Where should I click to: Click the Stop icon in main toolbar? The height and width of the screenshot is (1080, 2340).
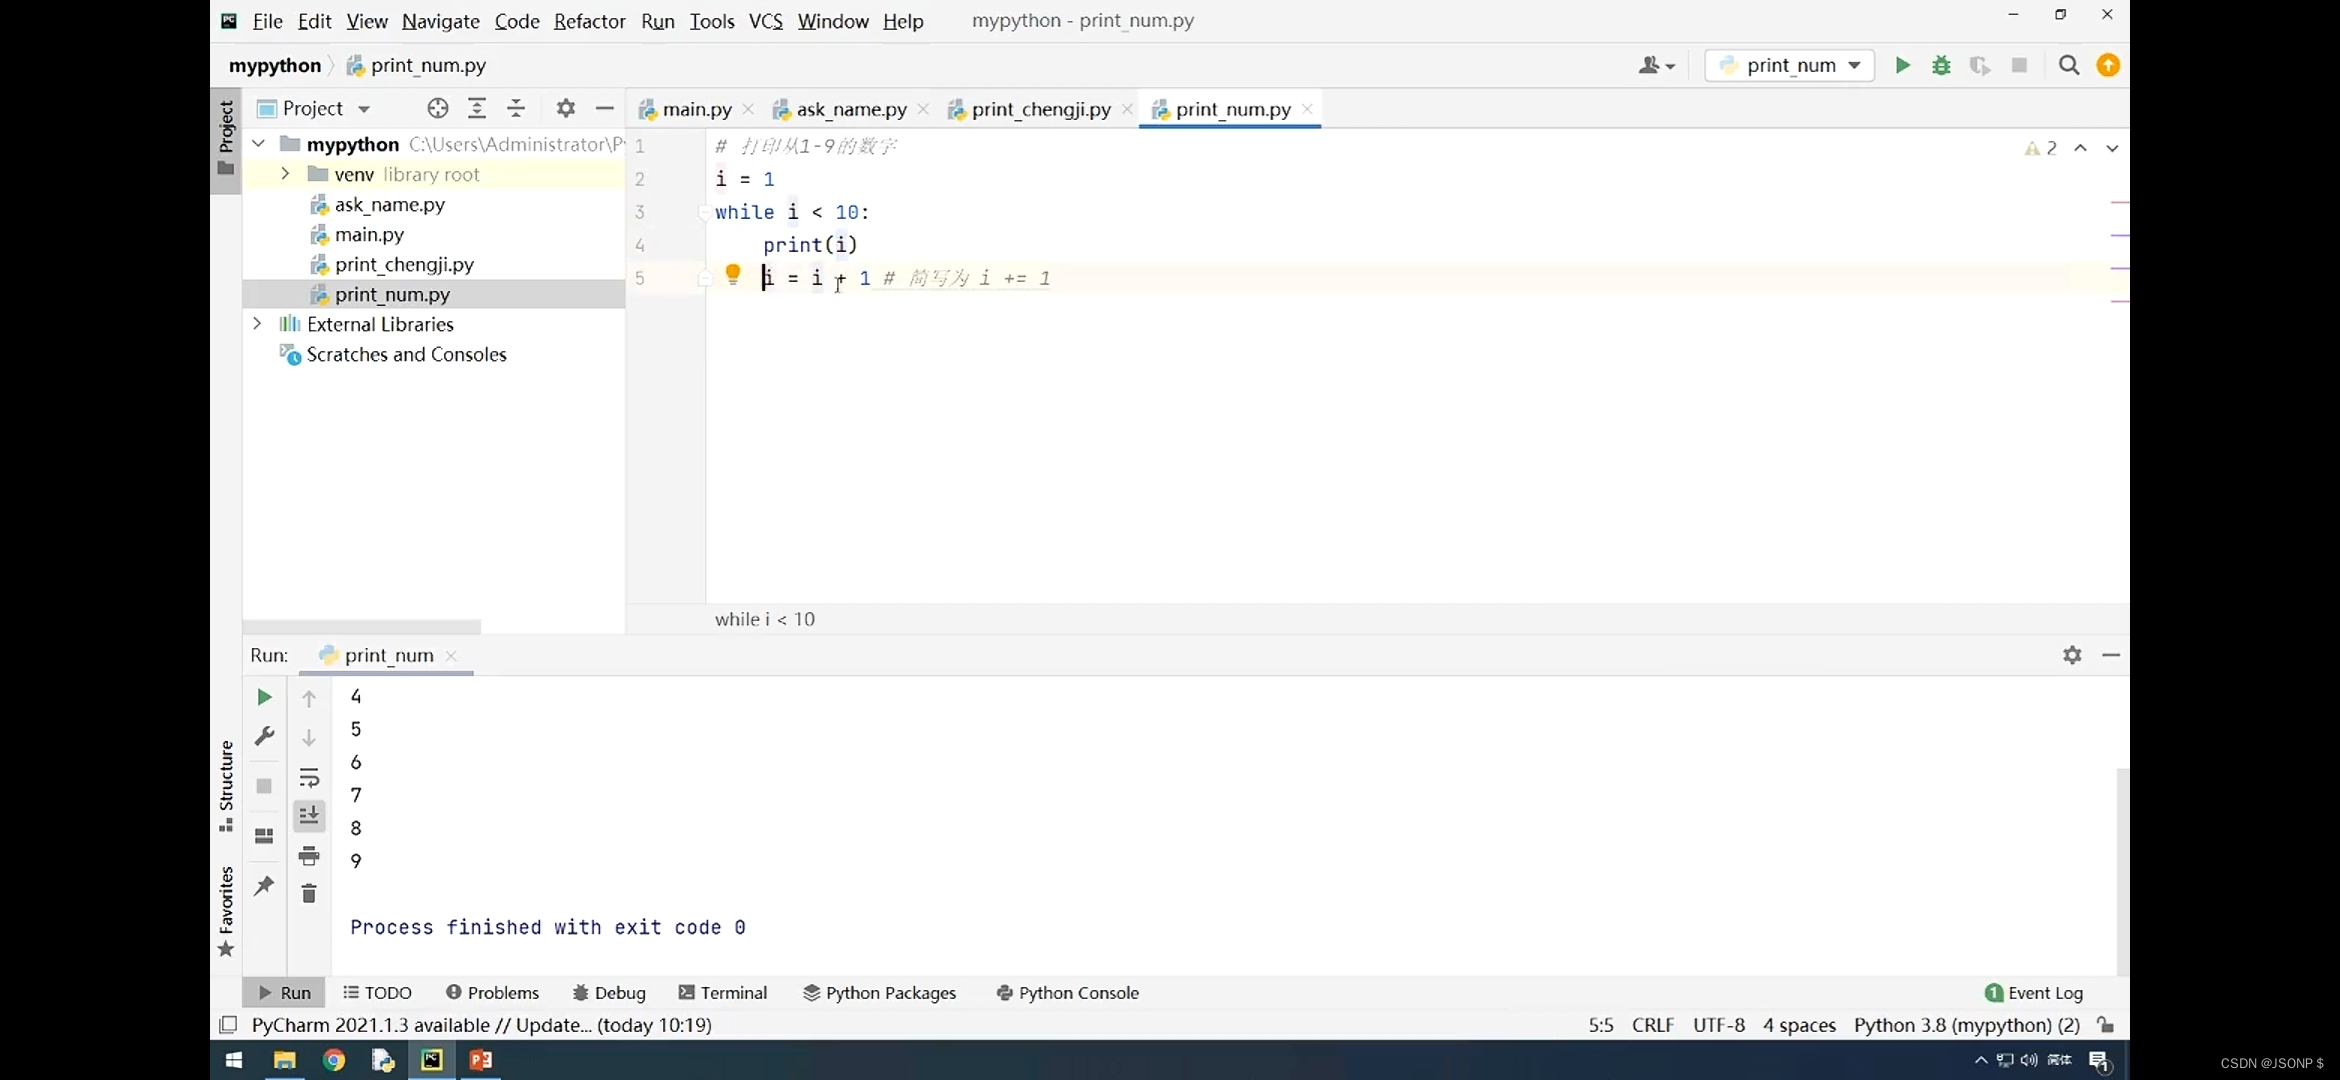[x=2019, y=65]
